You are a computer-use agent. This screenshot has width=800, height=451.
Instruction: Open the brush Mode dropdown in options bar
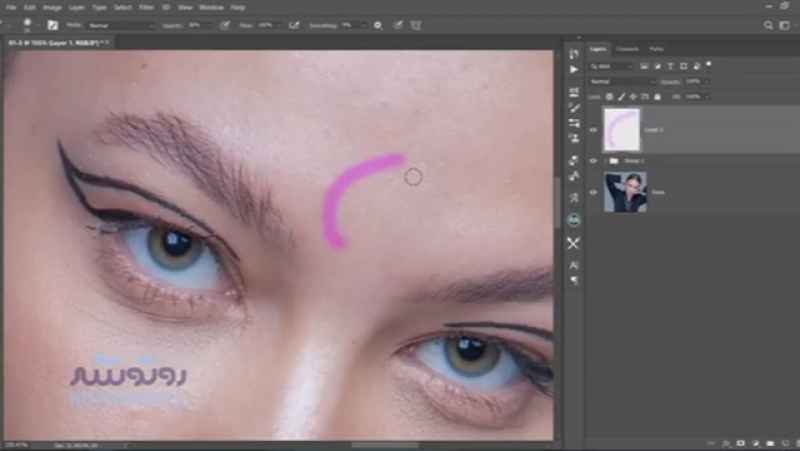(122, 25)
